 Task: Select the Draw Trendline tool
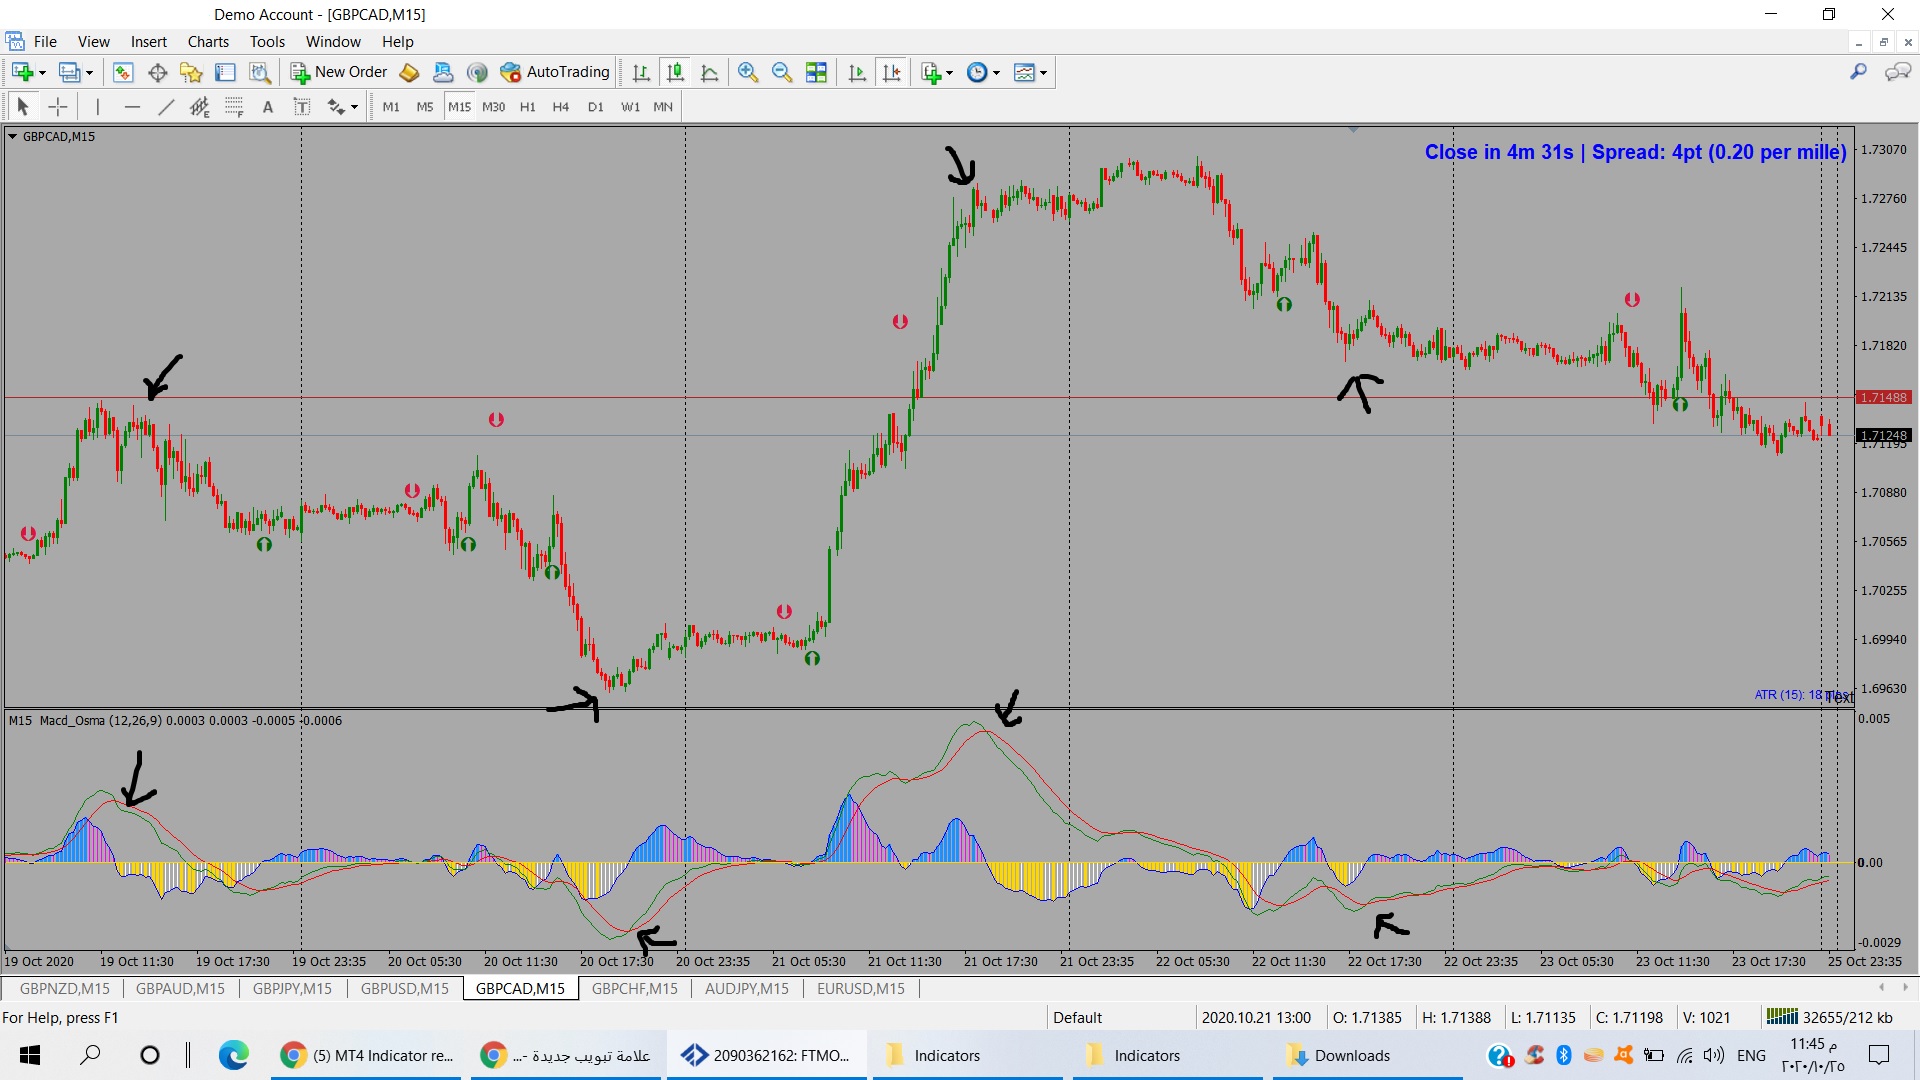click(x=166, y=107)
